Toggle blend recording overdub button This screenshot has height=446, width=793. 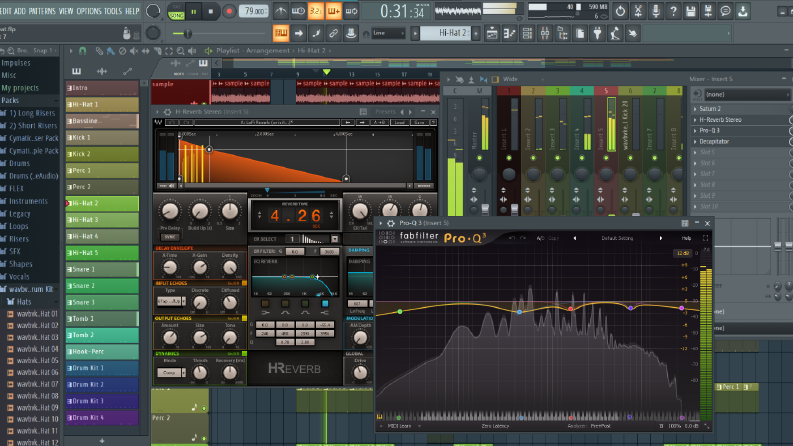[333, 11]
